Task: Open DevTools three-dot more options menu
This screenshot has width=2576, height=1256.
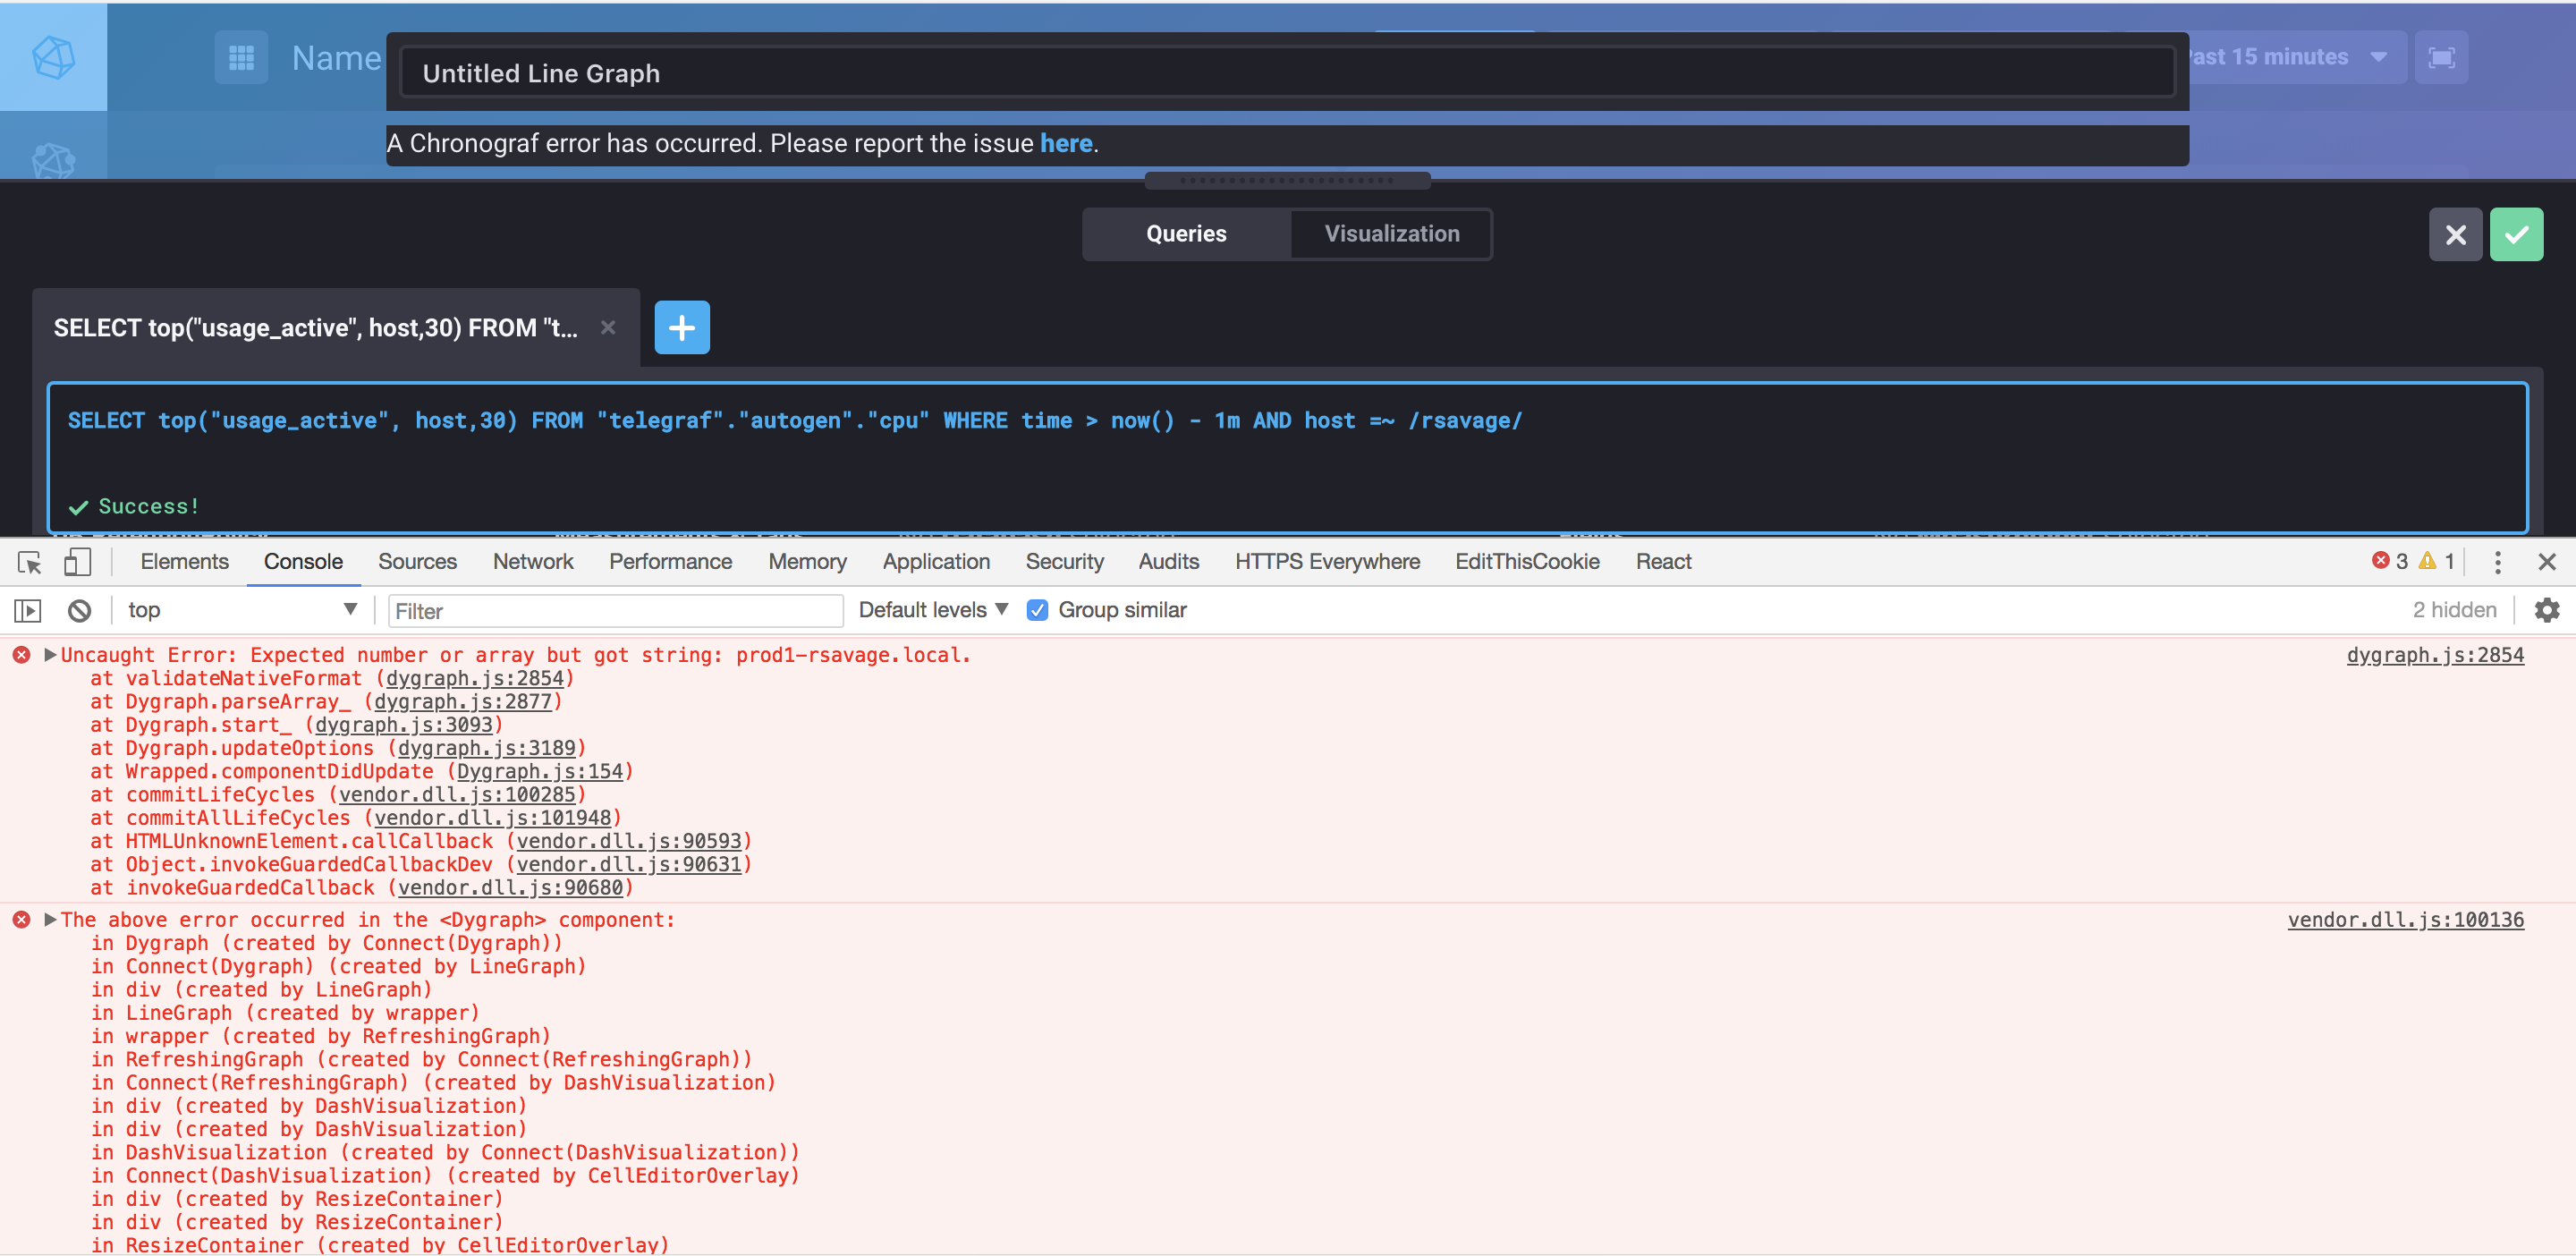Action: coord(2497,562)
